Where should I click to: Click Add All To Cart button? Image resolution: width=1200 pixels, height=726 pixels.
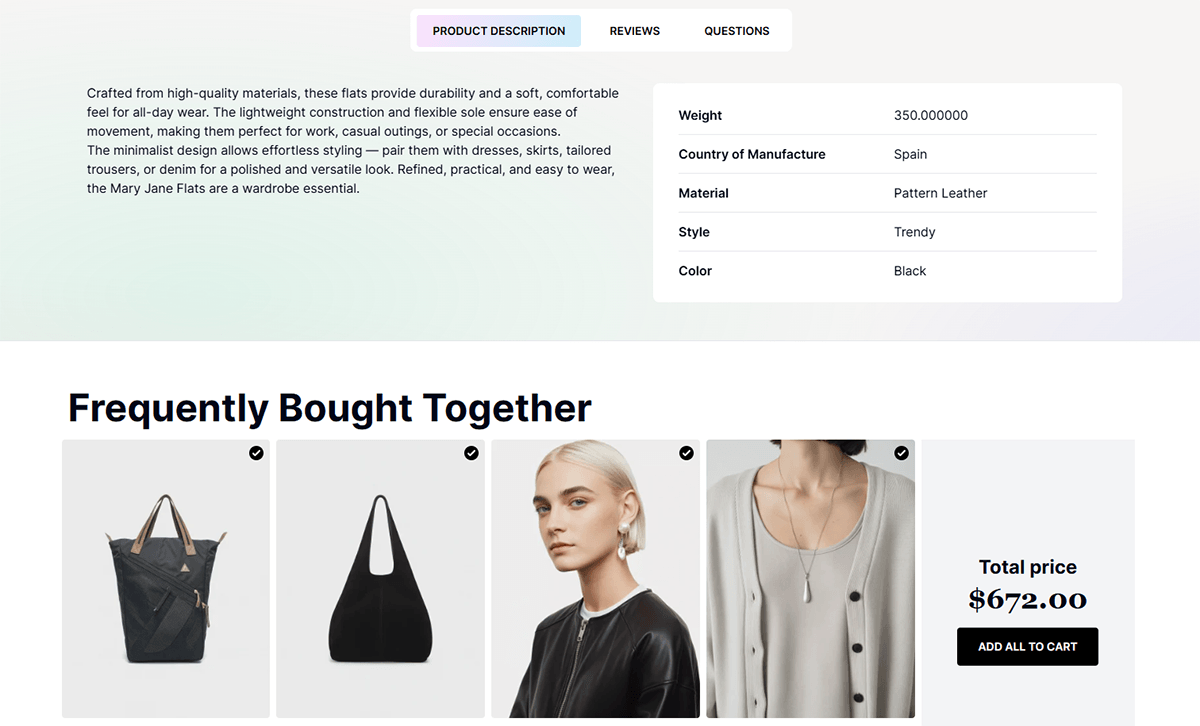1027,647
